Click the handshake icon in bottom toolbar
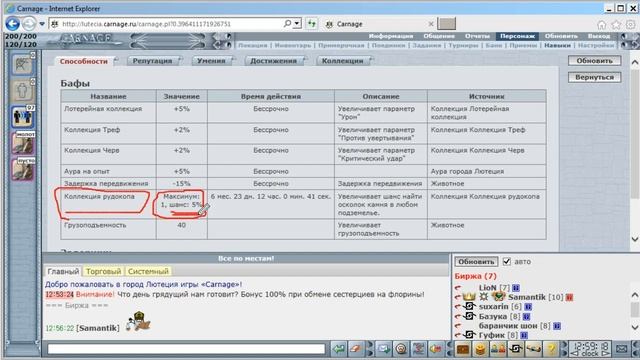Screen dimensions: 640x360 click(x=533, y=349)
